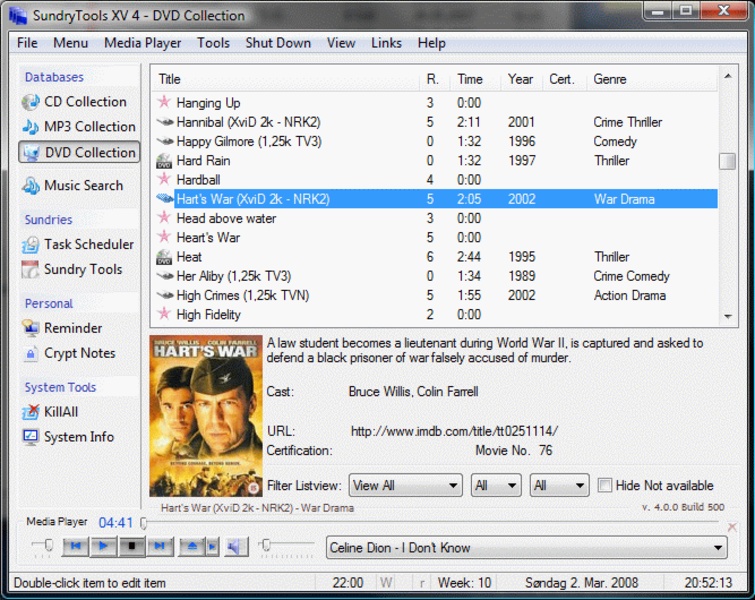755x600 pixels.
Task: Skip to next track in media player
Action: (159, 546)
